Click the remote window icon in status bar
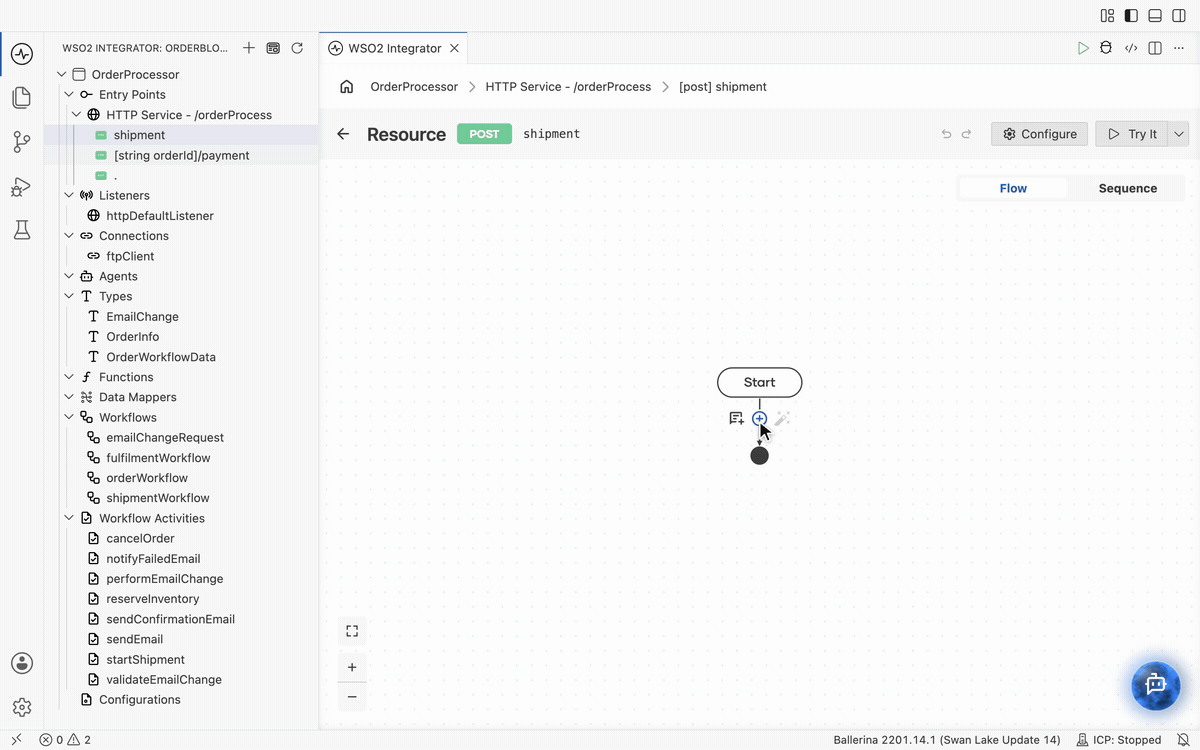The width and height of the screenshot is (1200, 750). [16, 740]
